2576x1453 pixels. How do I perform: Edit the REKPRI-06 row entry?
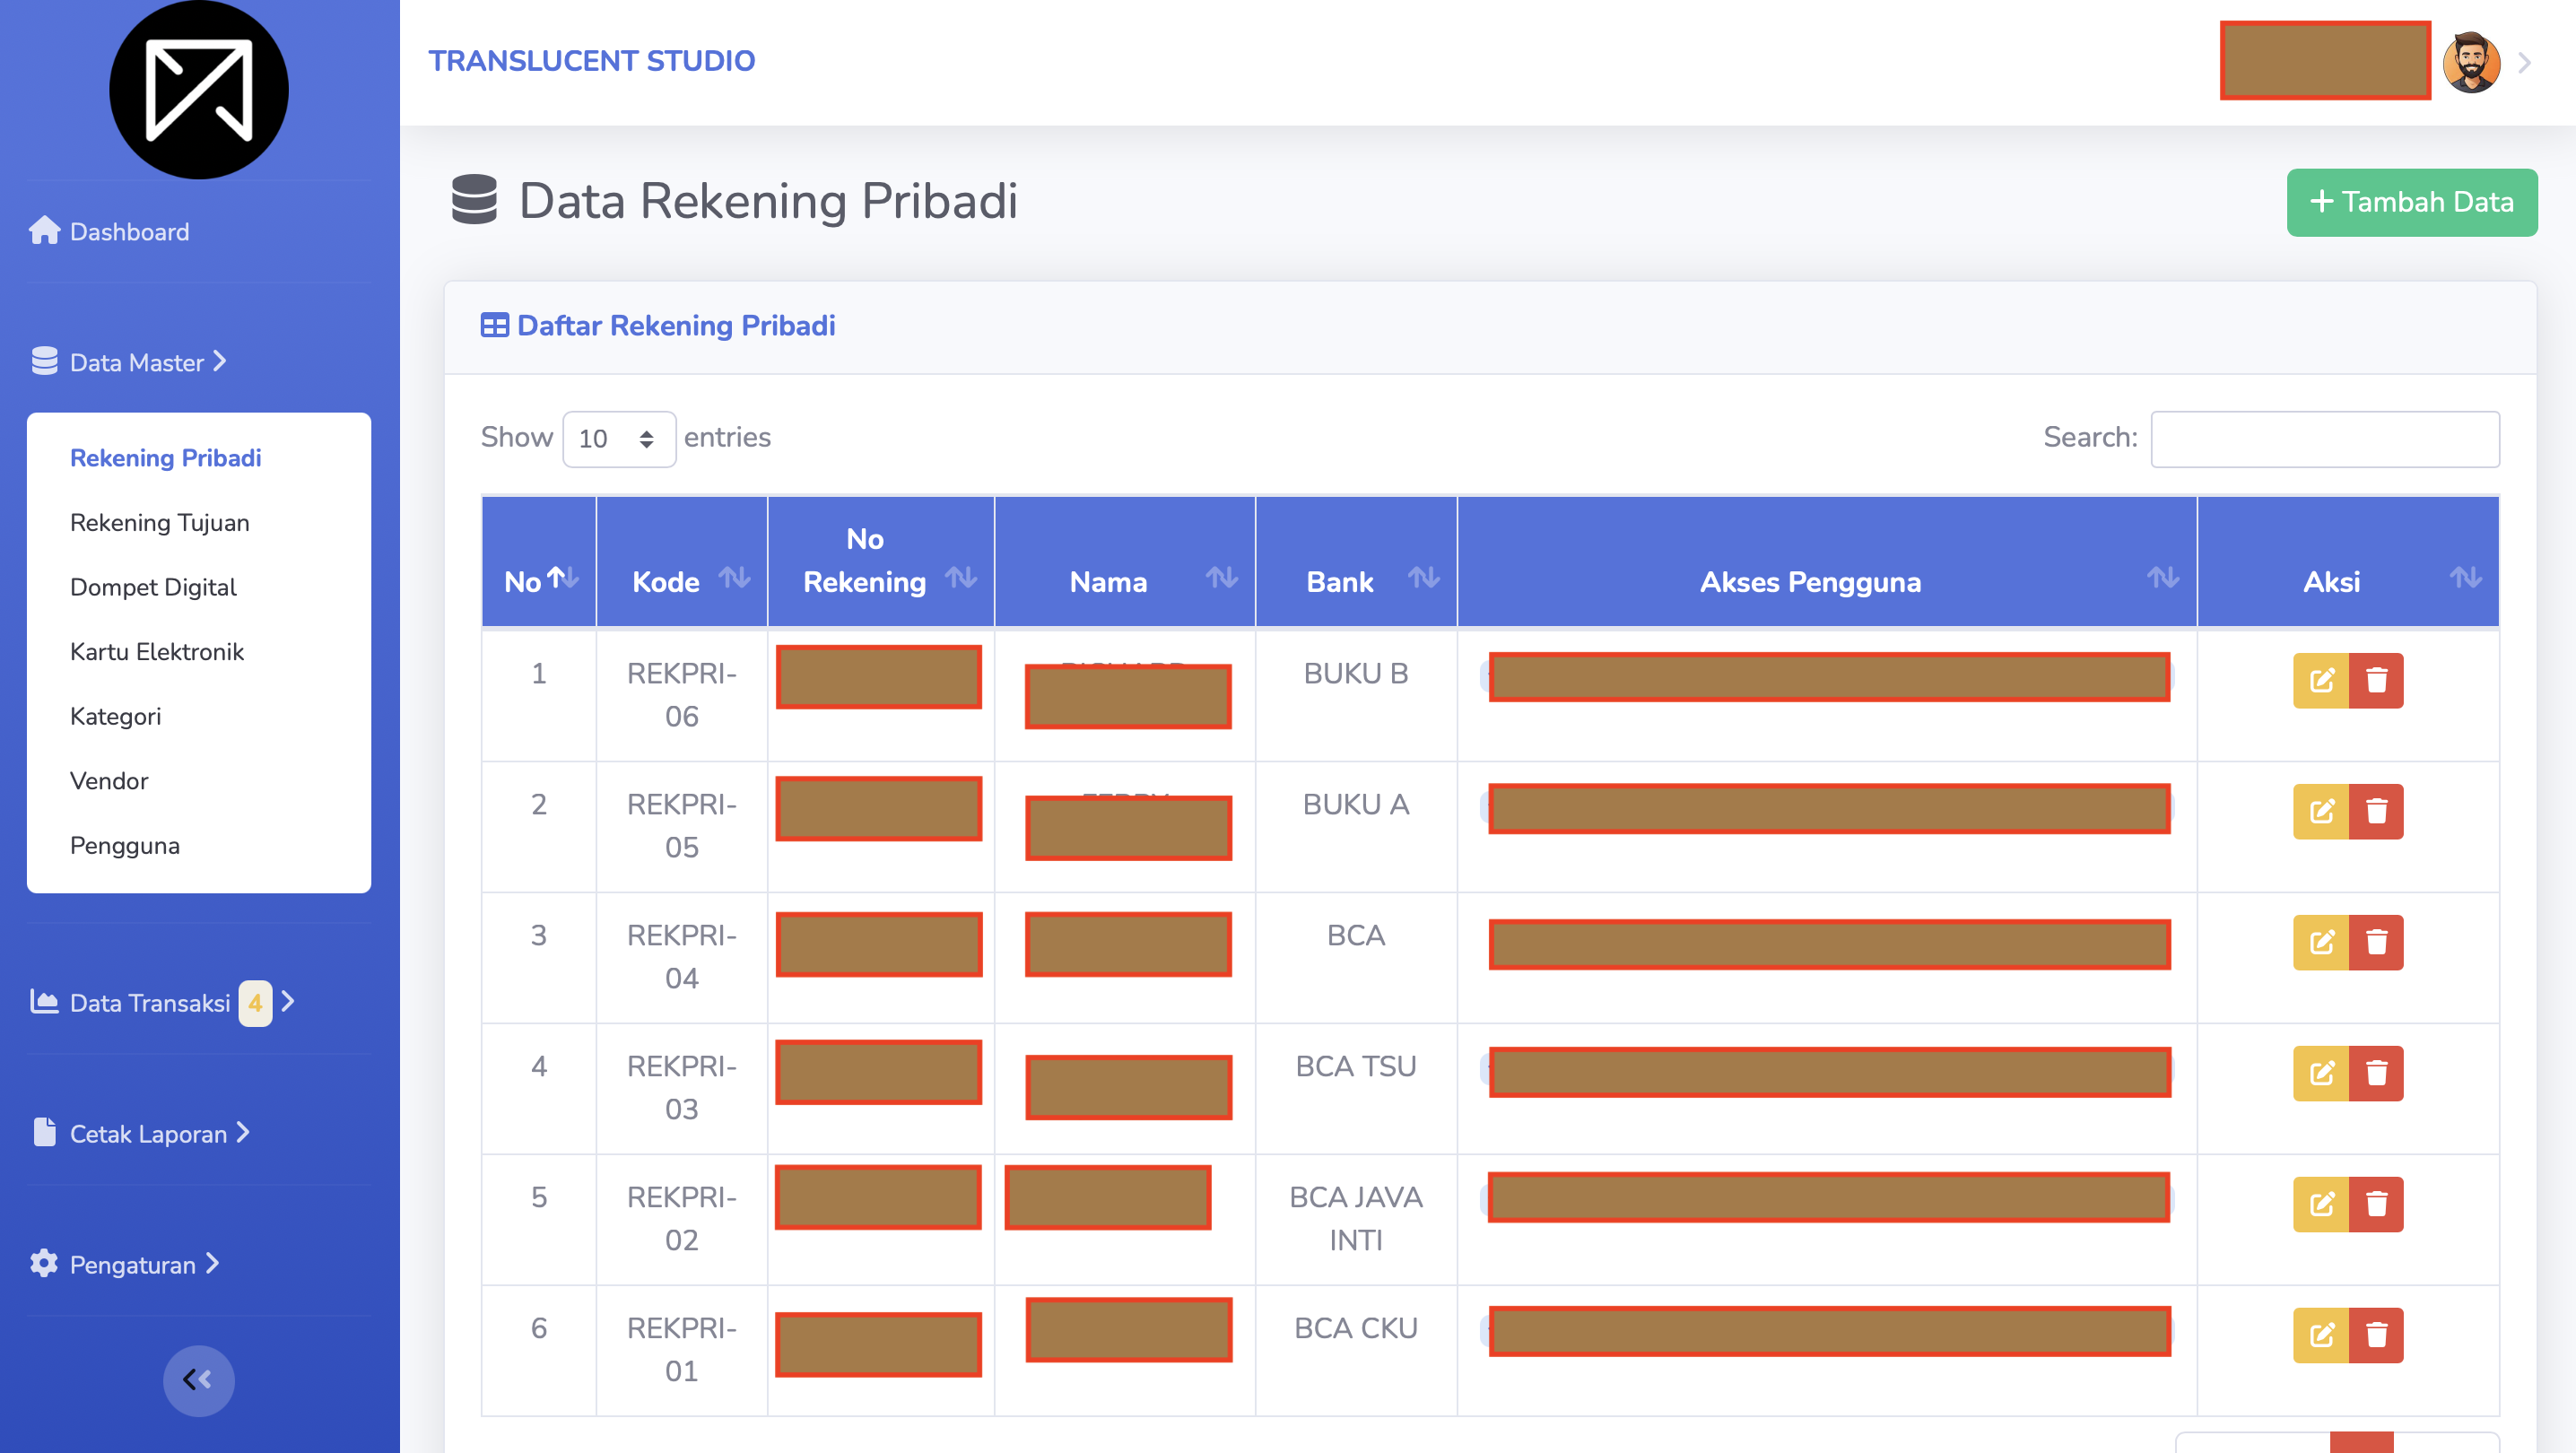[2320, 681]
